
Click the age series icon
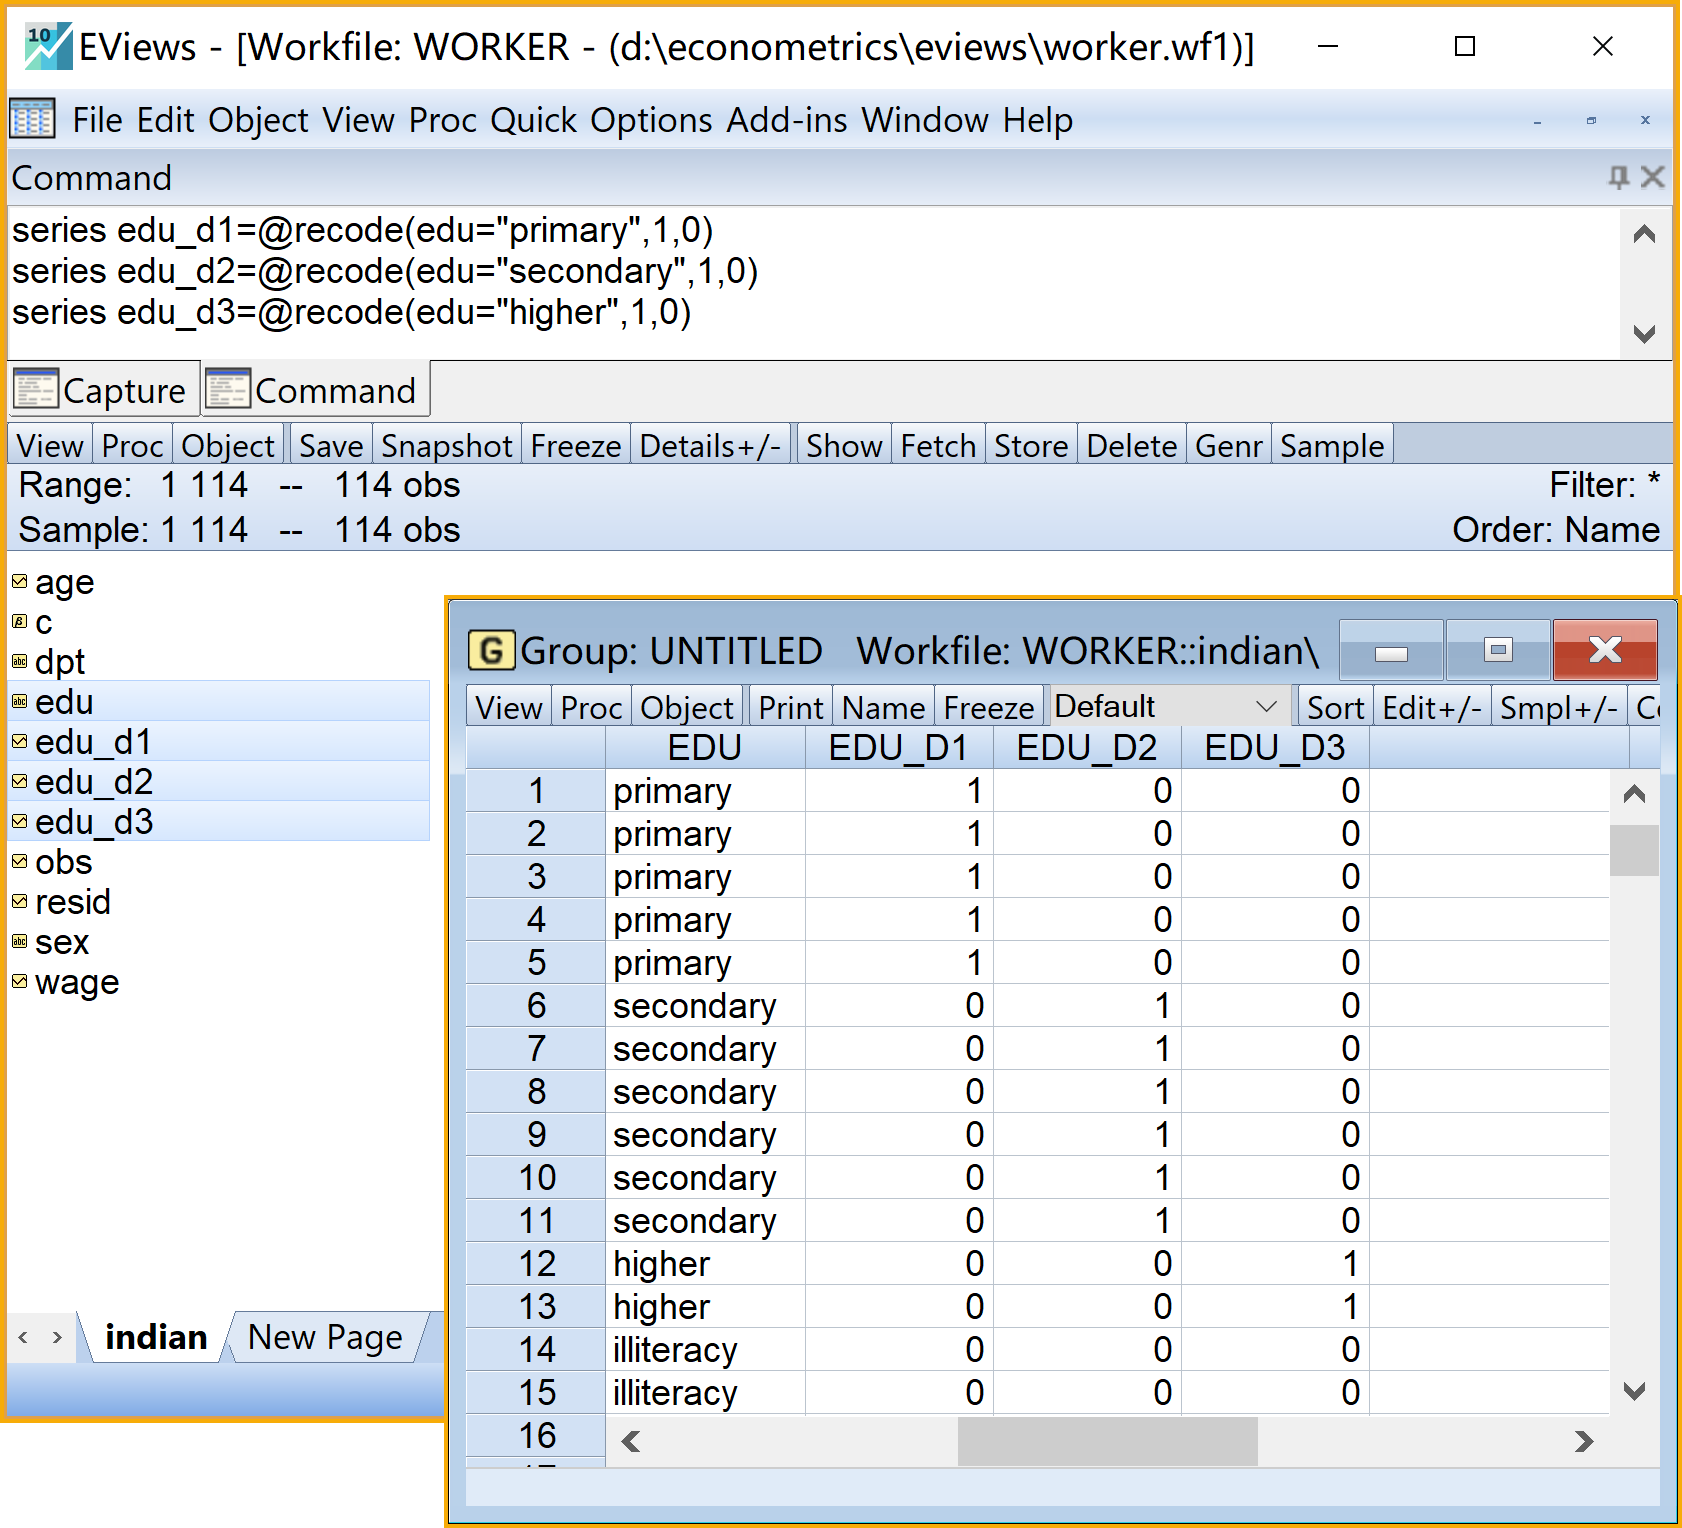[x=19, y=582]
